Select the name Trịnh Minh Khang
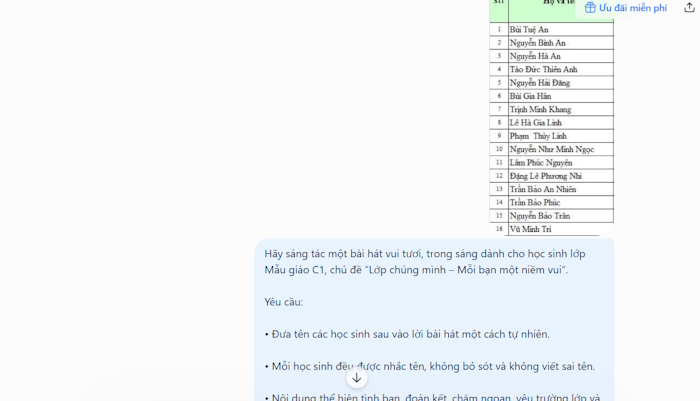Image resolution: width=700 pixels, height=401 pixels. tap(540, 109)
